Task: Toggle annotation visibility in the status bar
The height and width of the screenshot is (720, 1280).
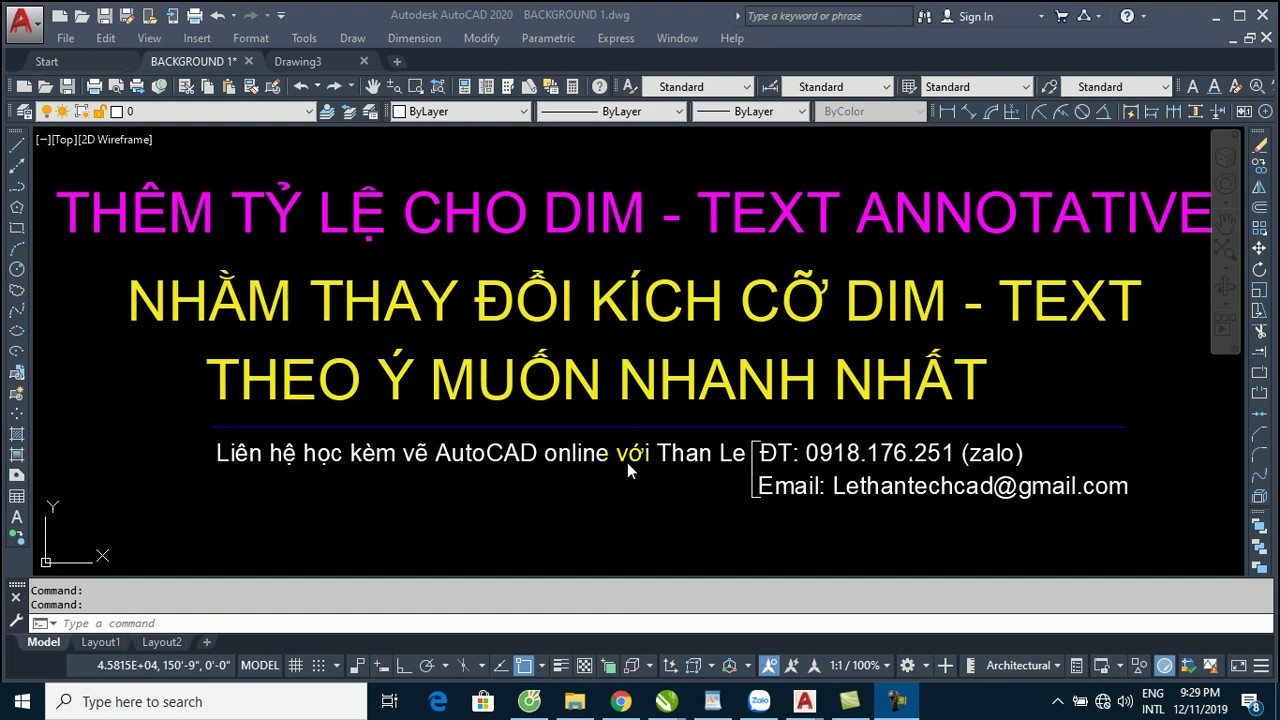Action: (769, 665)
